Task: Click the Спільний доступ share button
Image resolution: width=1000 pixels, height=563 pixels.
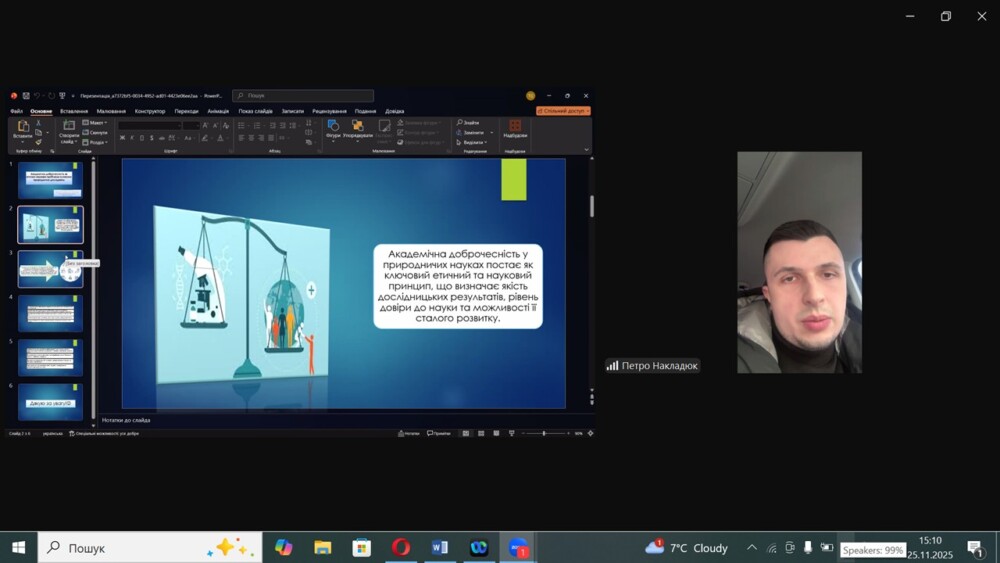Action: 563,111
